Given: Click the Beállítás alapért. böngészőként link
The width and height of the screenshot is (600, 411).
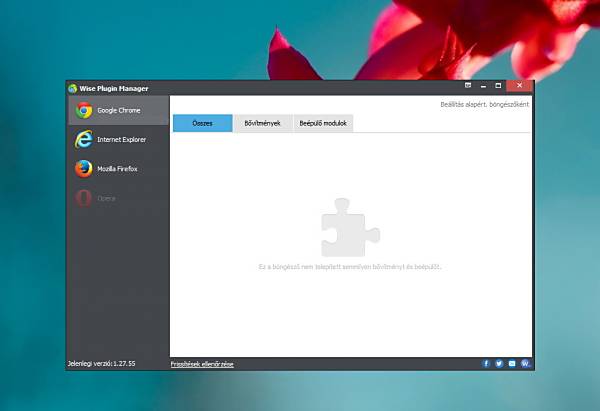Looking at the screenshot, I should click(x=484, y=104).
